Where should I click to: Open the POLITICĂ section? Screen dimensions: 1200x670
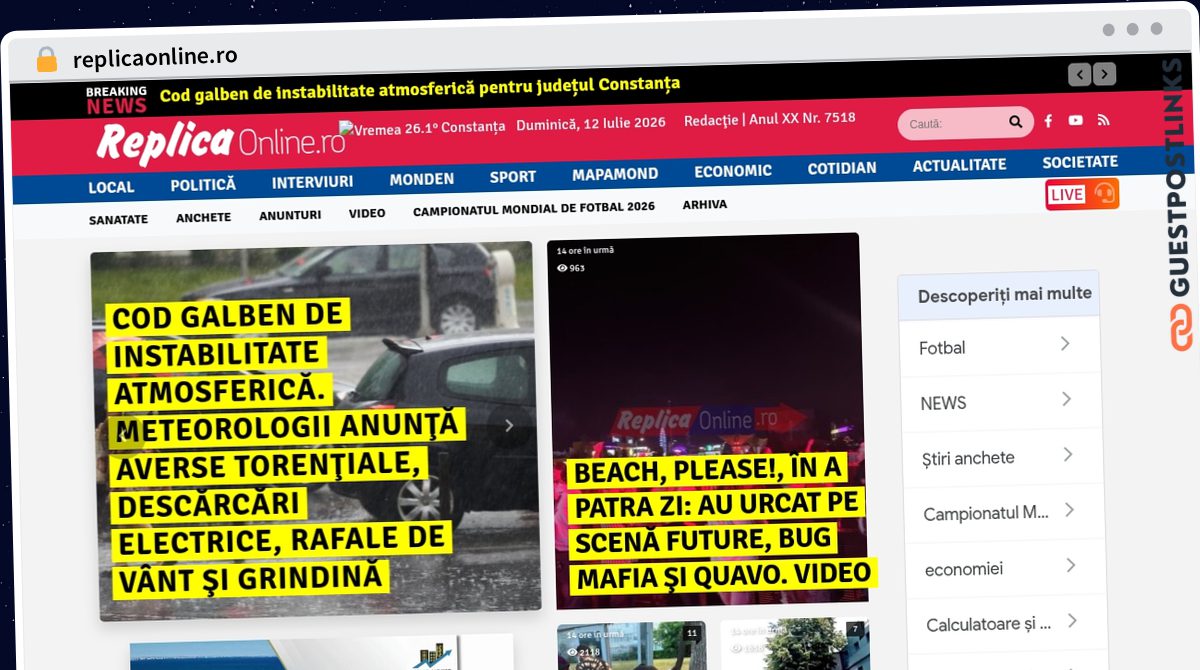click(203, 185)
